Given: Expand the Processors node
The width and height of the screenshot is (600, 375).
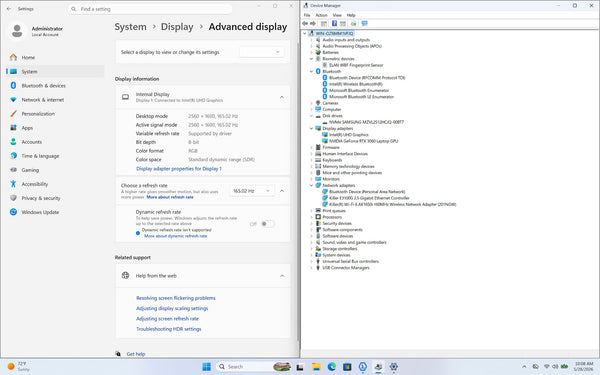Looking at the screenshot, I should point(311,217).
